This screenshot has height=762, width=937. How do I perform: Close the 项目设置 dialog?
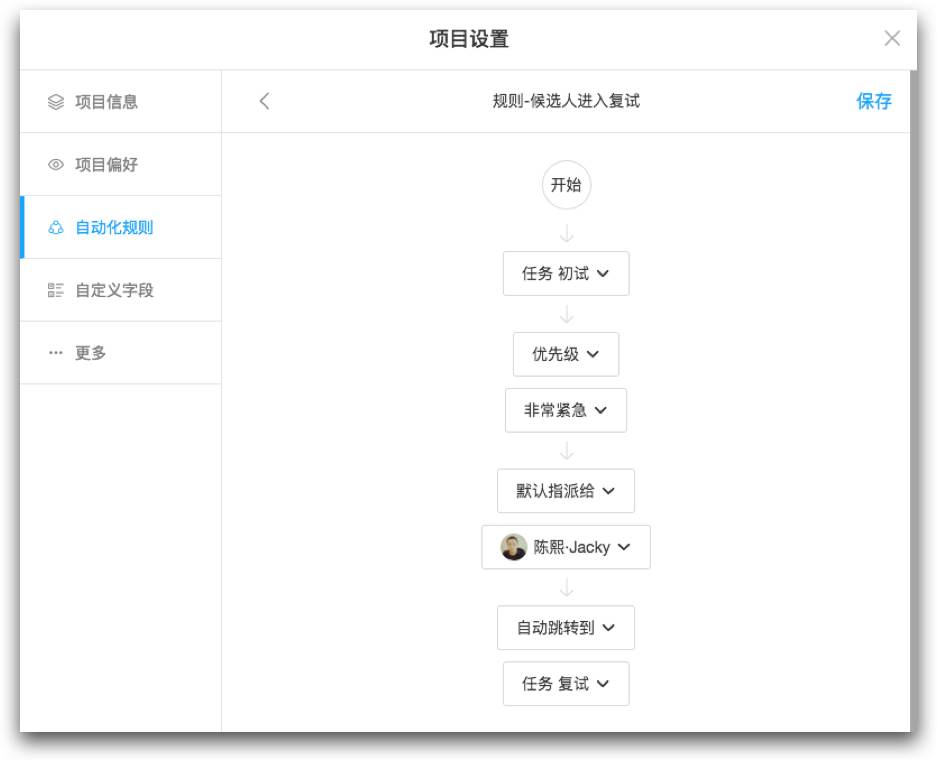coord(892,38)
